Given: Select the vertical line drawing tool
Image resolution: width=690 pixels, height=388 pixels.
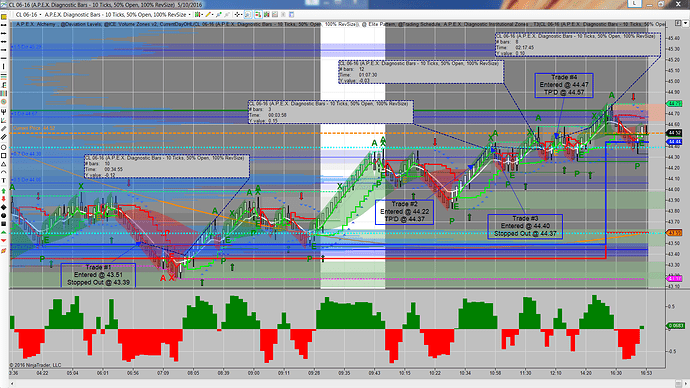Looking at the screenshot, I should [x=4, y=66].
